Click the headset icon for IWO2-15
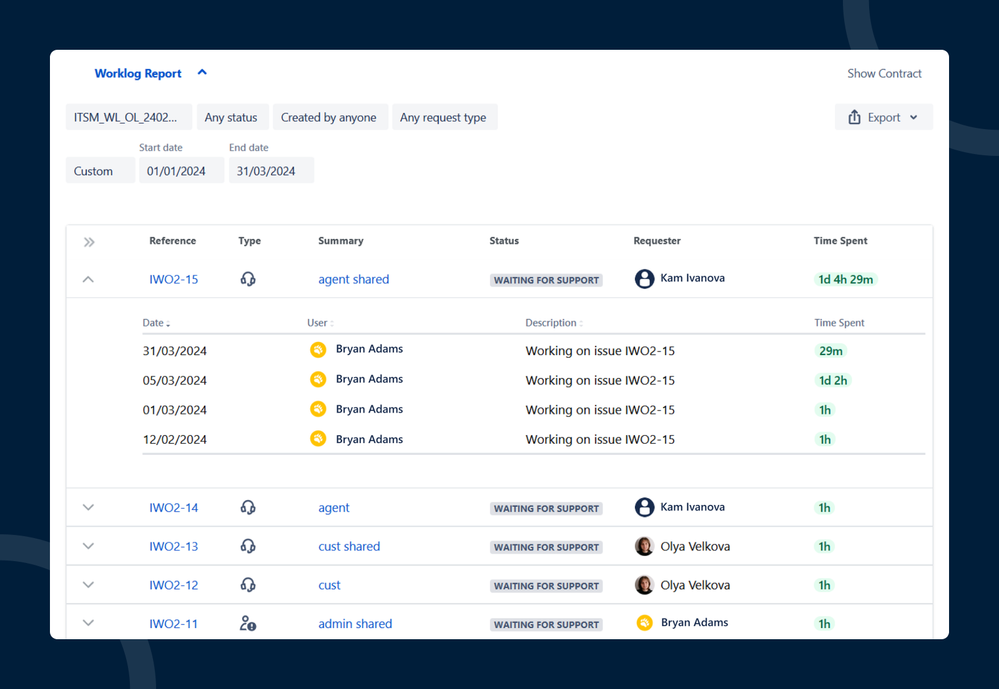 248,279
